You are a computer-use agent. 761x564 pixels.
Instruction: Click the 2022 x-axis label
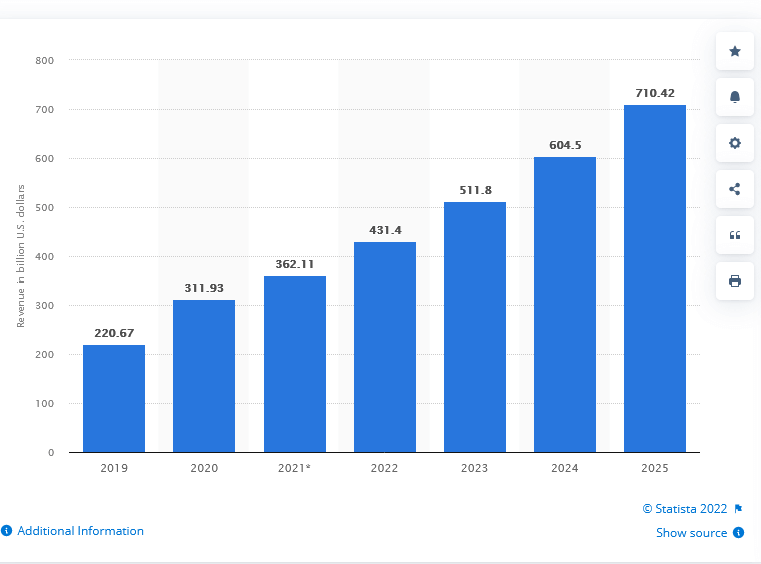click(384, 468)
